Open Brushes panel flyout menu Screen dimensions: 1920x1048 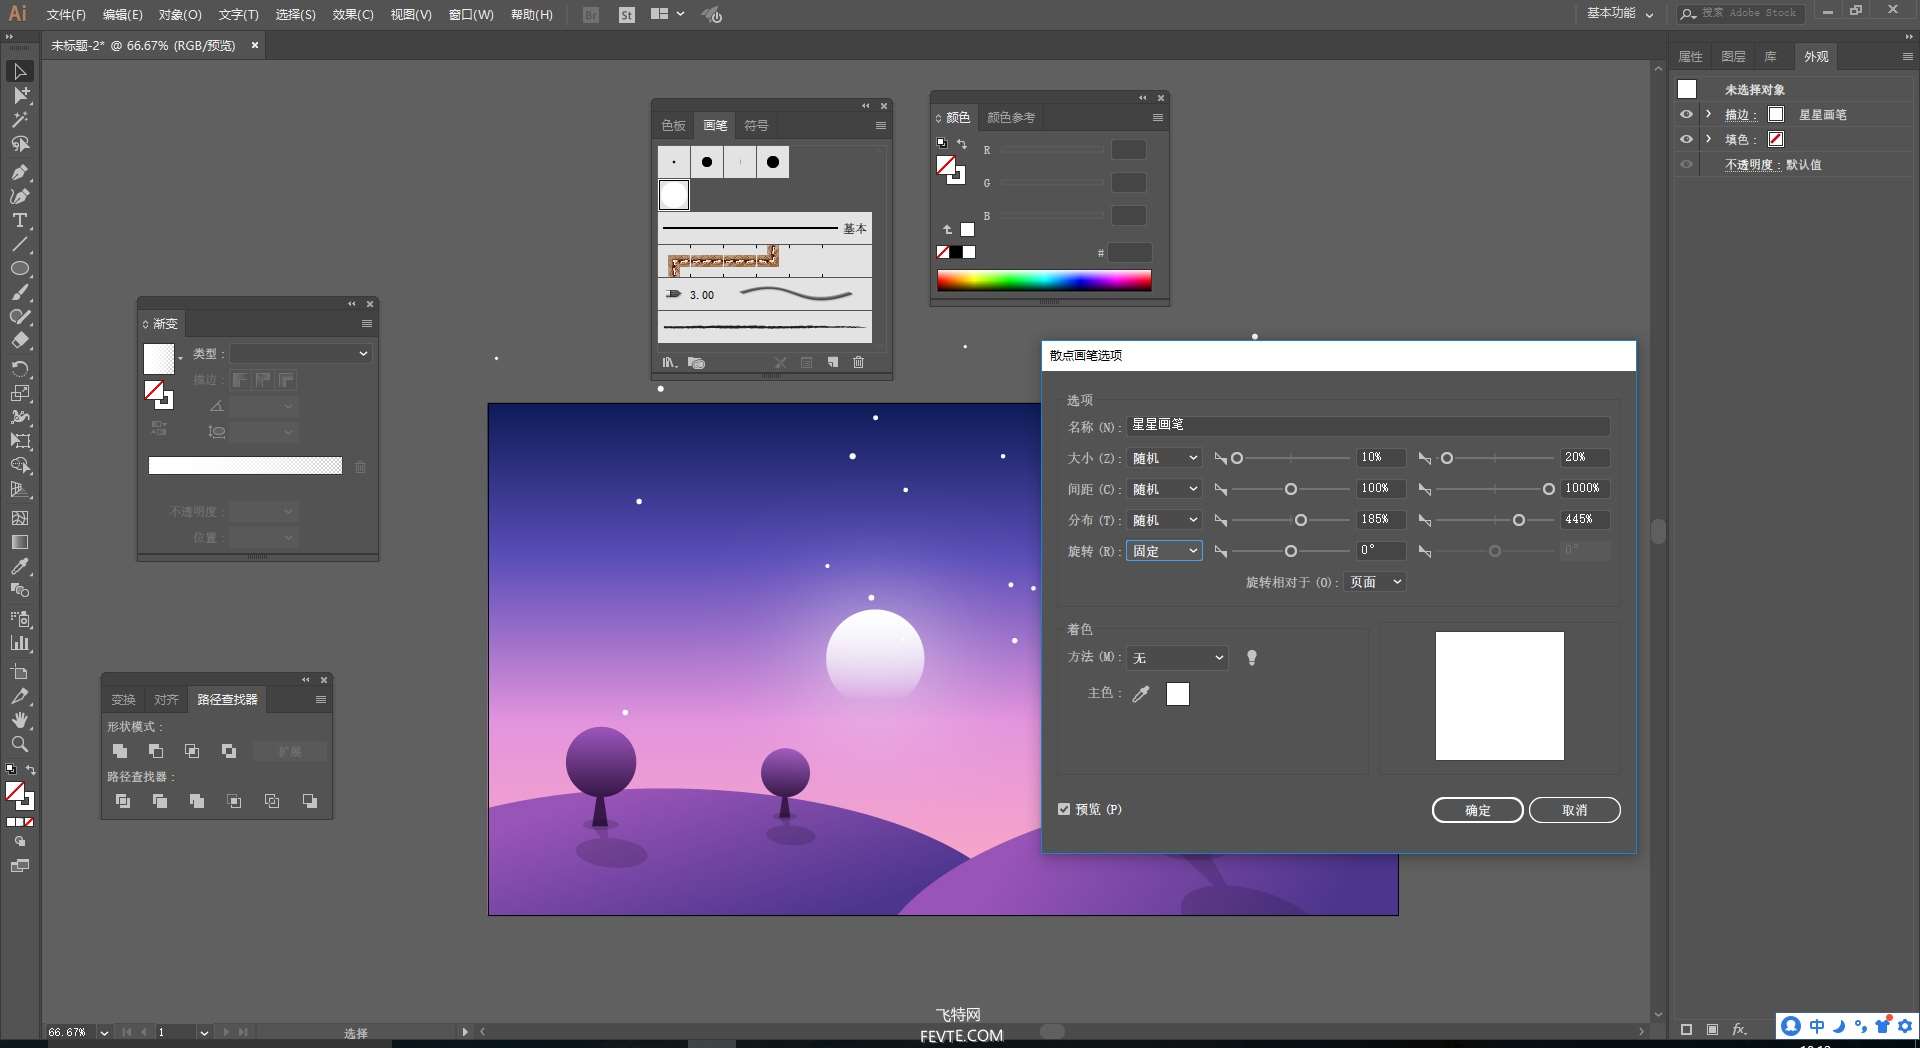881,126
